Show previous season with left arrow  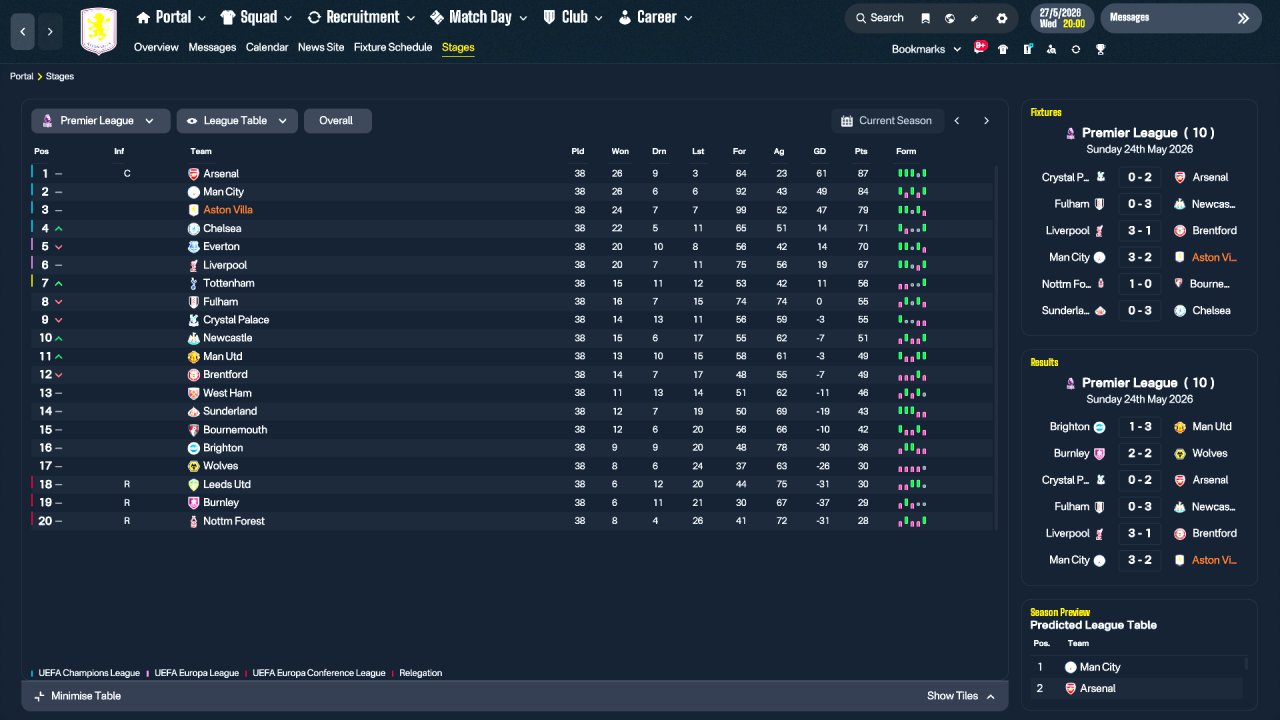point(957,121)
